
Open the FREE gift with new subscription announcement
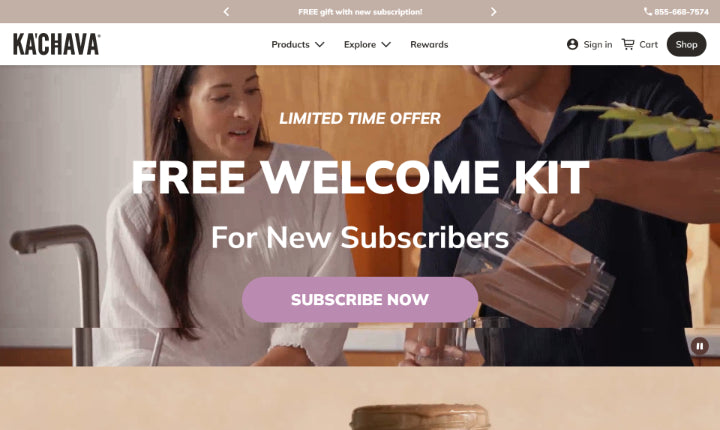[x=360, y=12]
